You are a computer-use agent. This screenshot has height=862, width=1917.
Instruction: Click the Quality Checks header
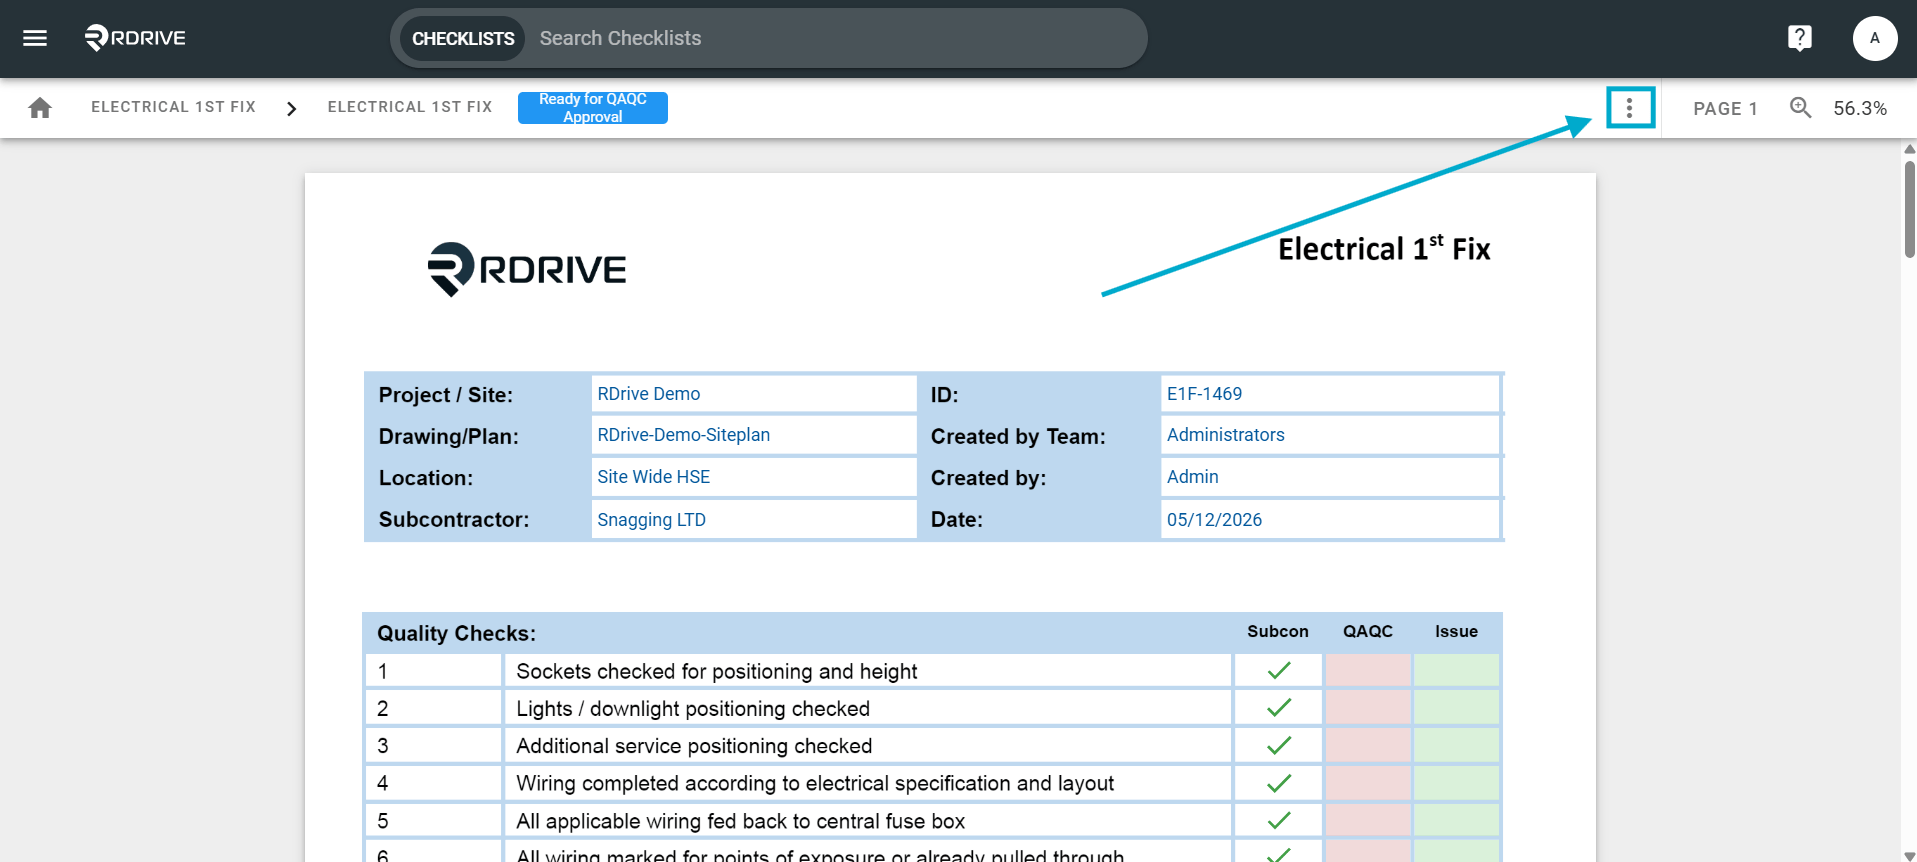click(456, 633)
